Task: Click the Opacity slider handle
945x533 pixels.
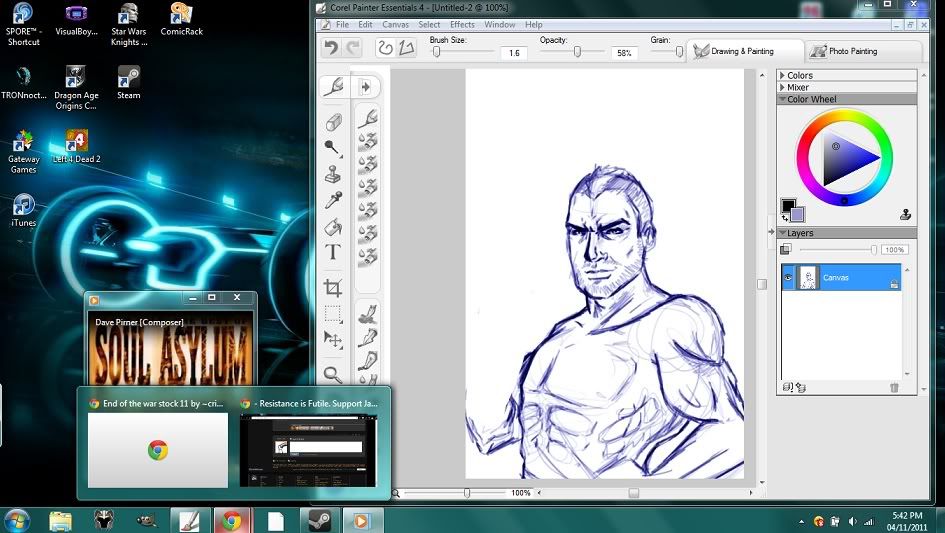Action: [x=577, y=52]
